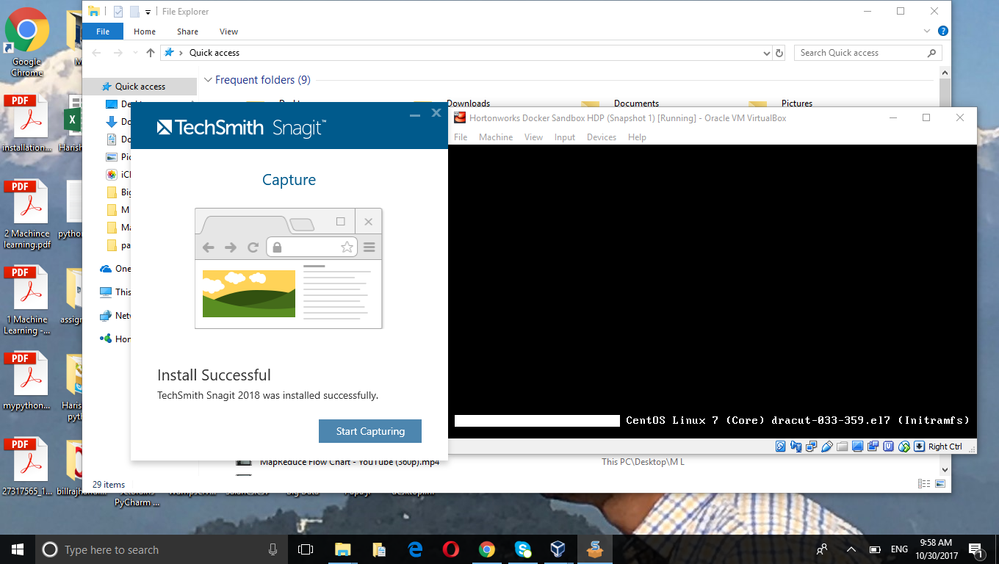Click the Cortana microphone icon
This screenshot has height=564, width=999.
[x=273, y=549]
